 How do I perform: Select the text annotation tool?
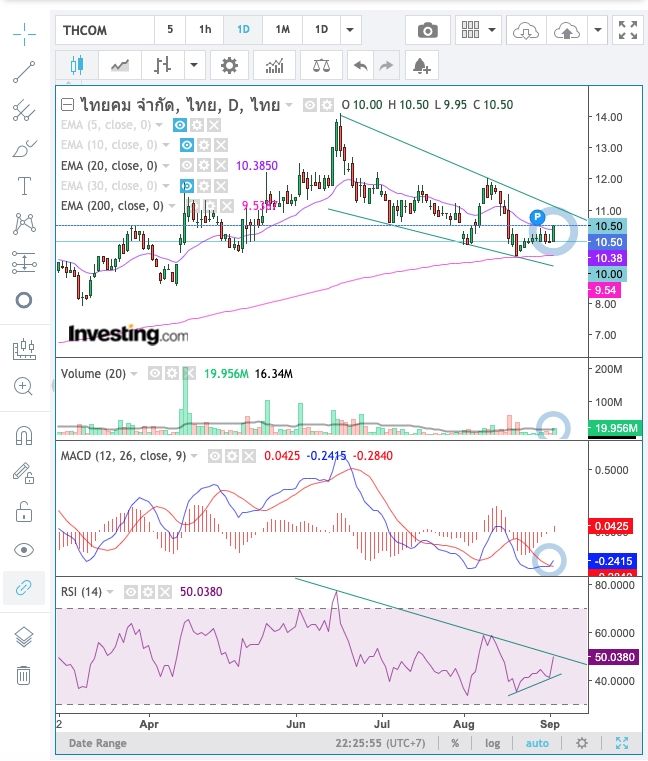(25, 186)
